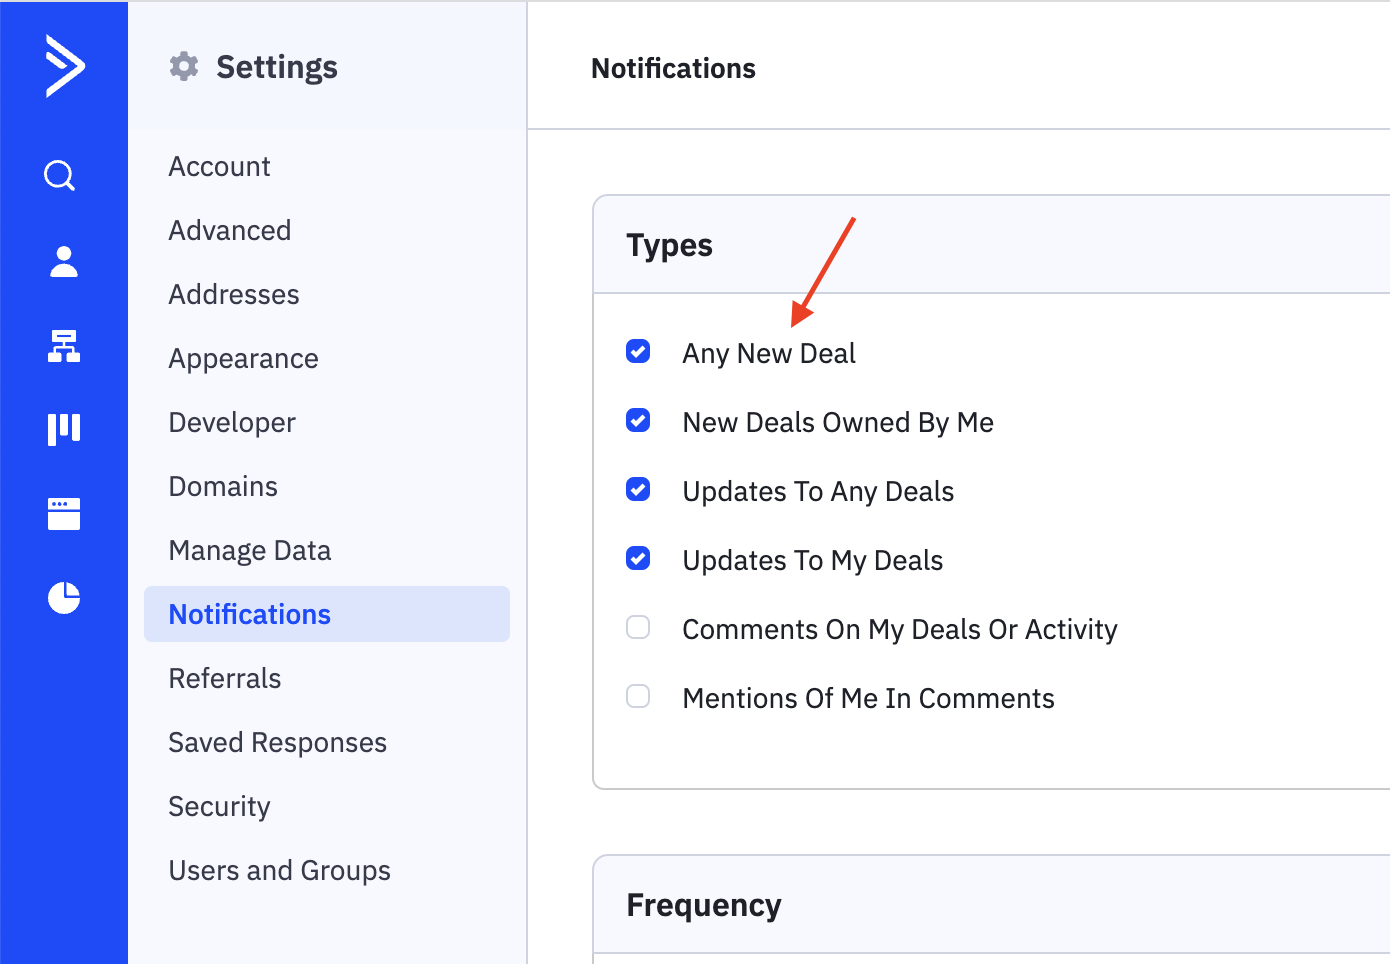Click the Settings gear icon
Screen dimensions: 1390x964
184,67
